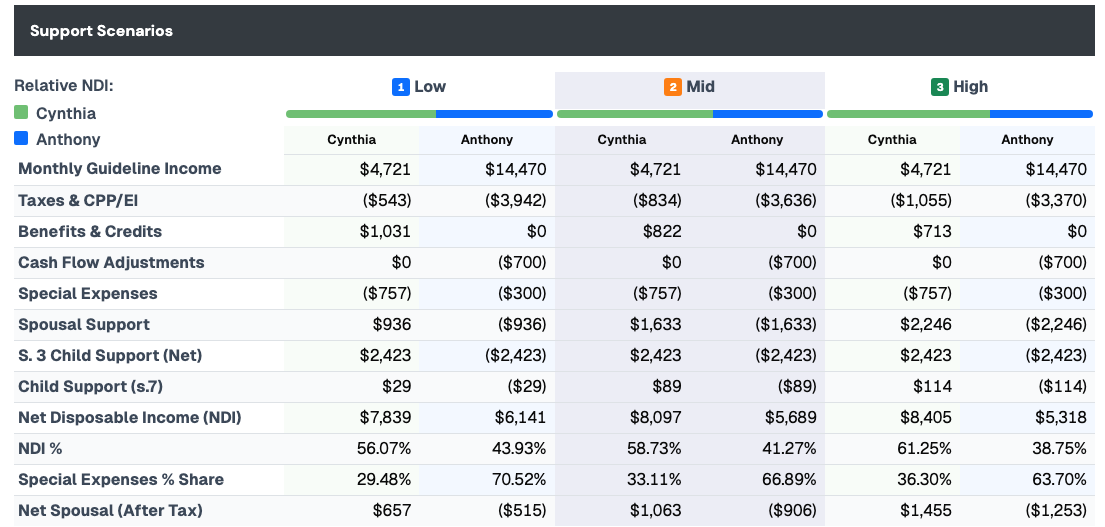
Task: Click the orange number 2 Mid badge
Action: 673,87
